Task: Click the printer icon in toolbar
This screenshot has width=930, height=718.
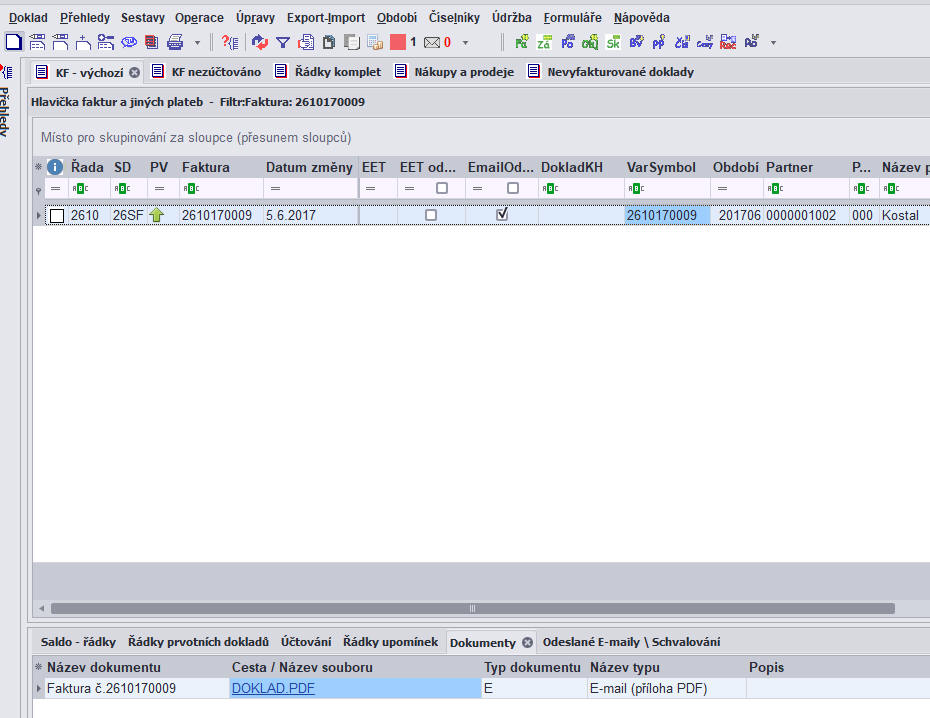Action: [x=175, y=42]
